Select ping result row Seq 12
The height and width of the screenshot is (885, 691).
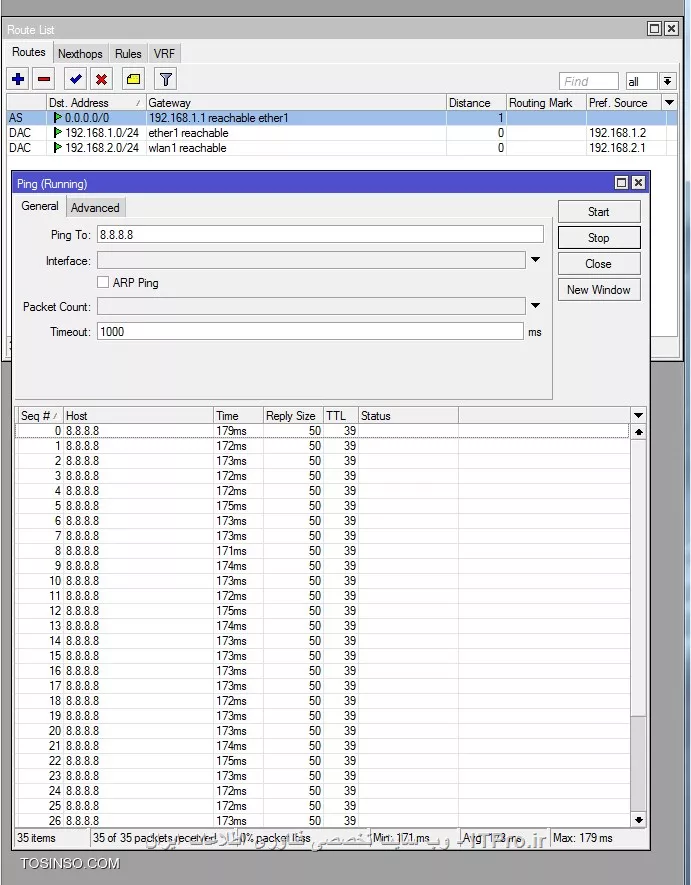tap(322, 611)
